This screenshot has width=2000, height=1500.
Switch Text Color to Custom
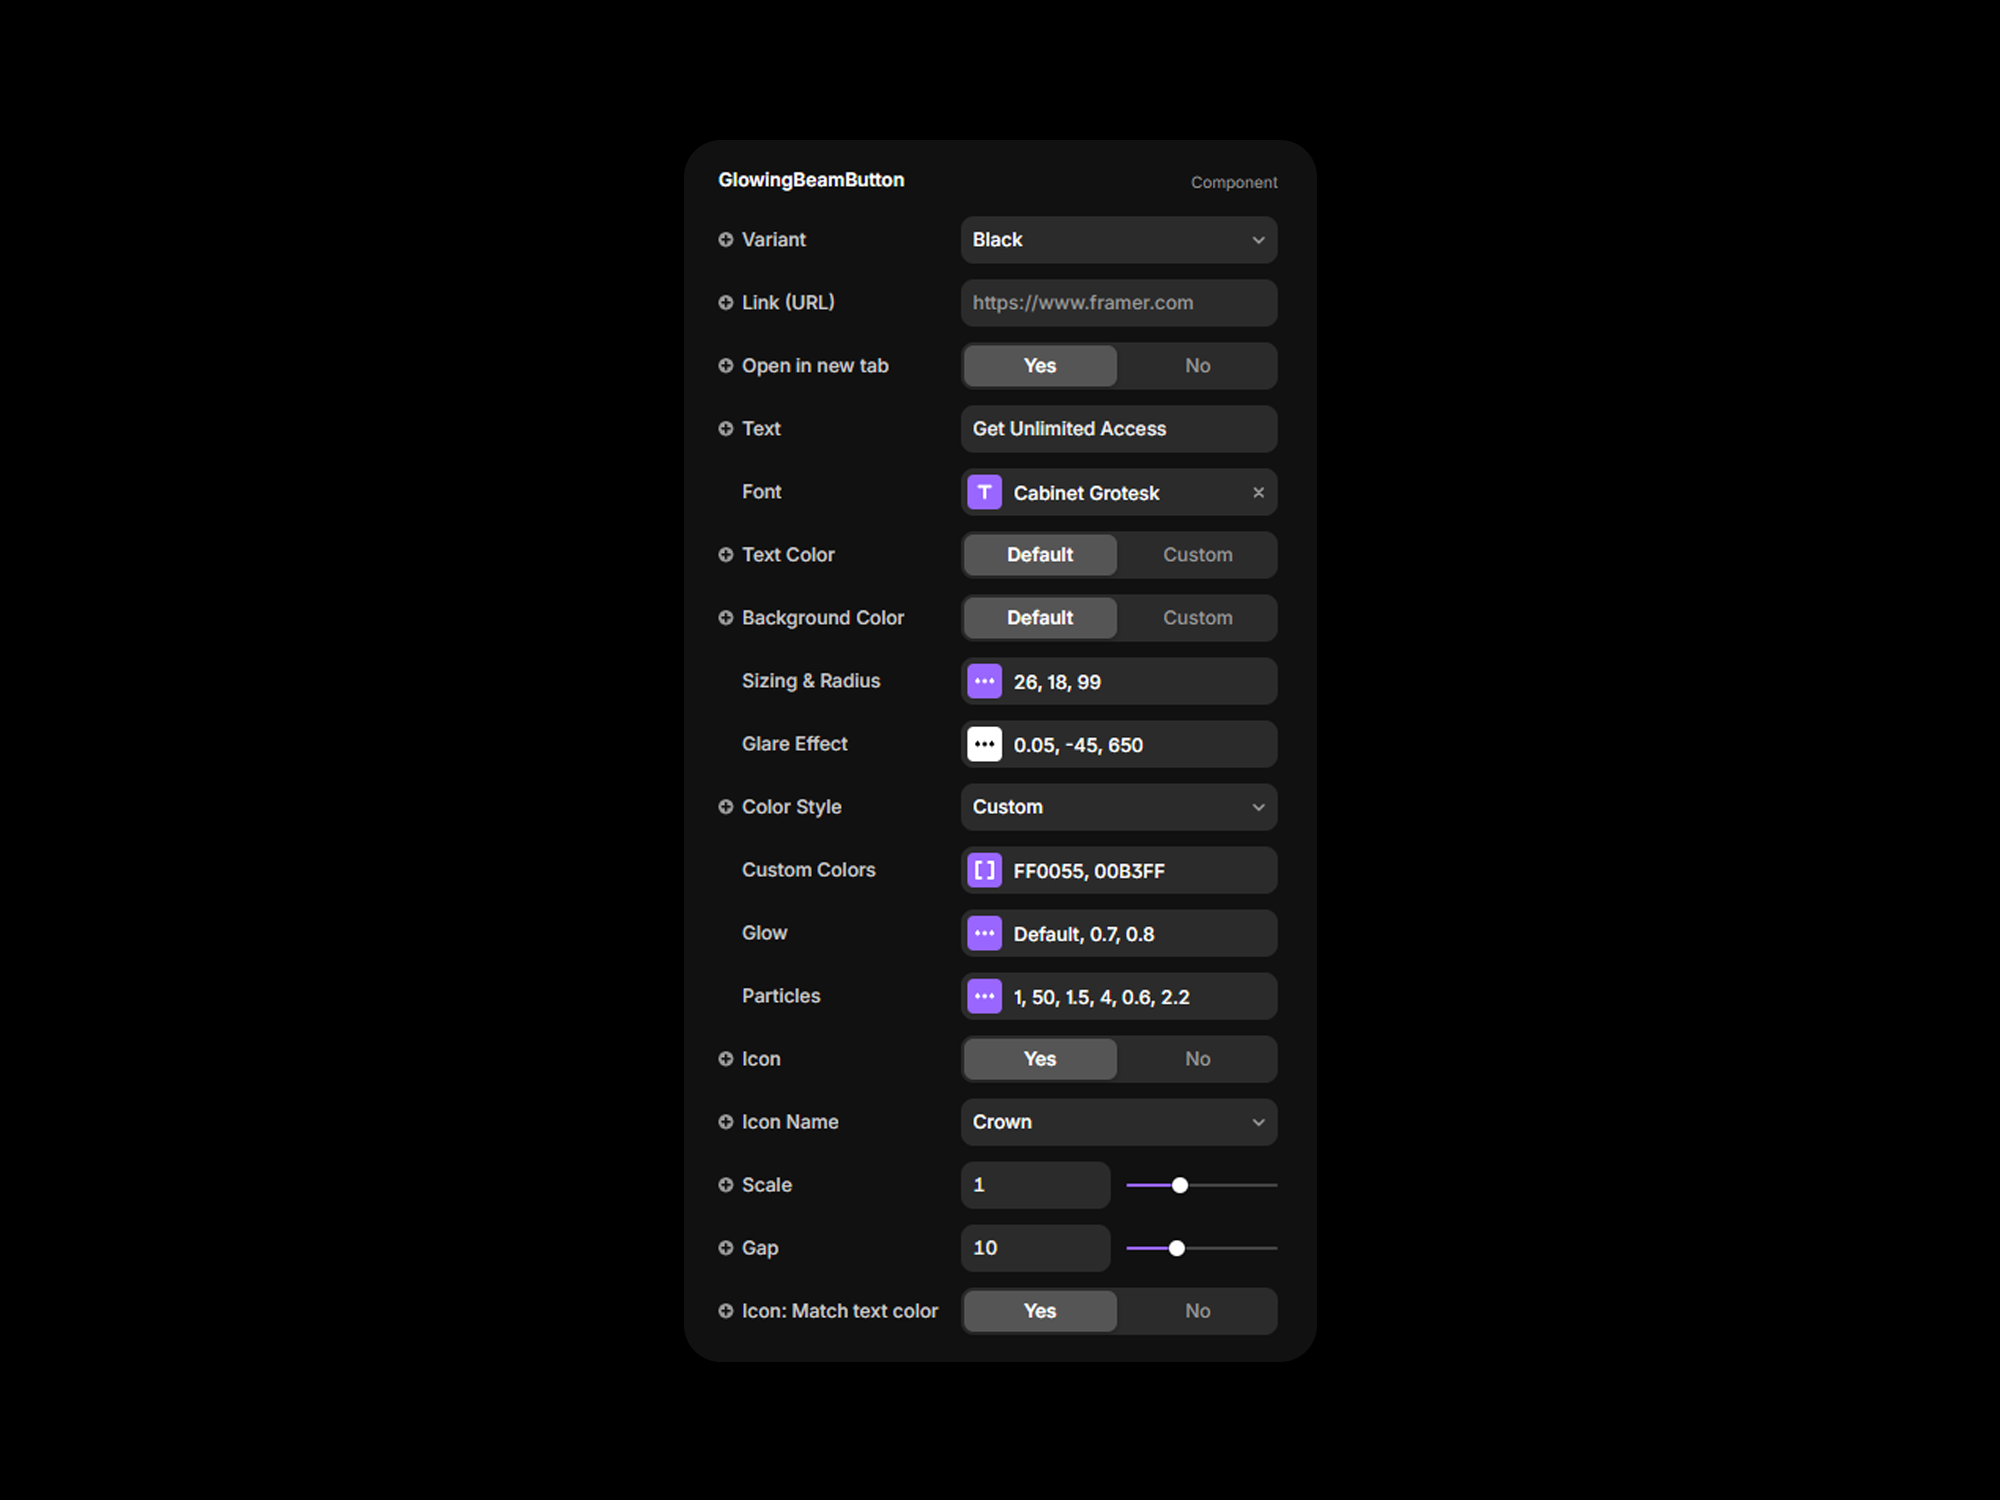point(1197,555)
